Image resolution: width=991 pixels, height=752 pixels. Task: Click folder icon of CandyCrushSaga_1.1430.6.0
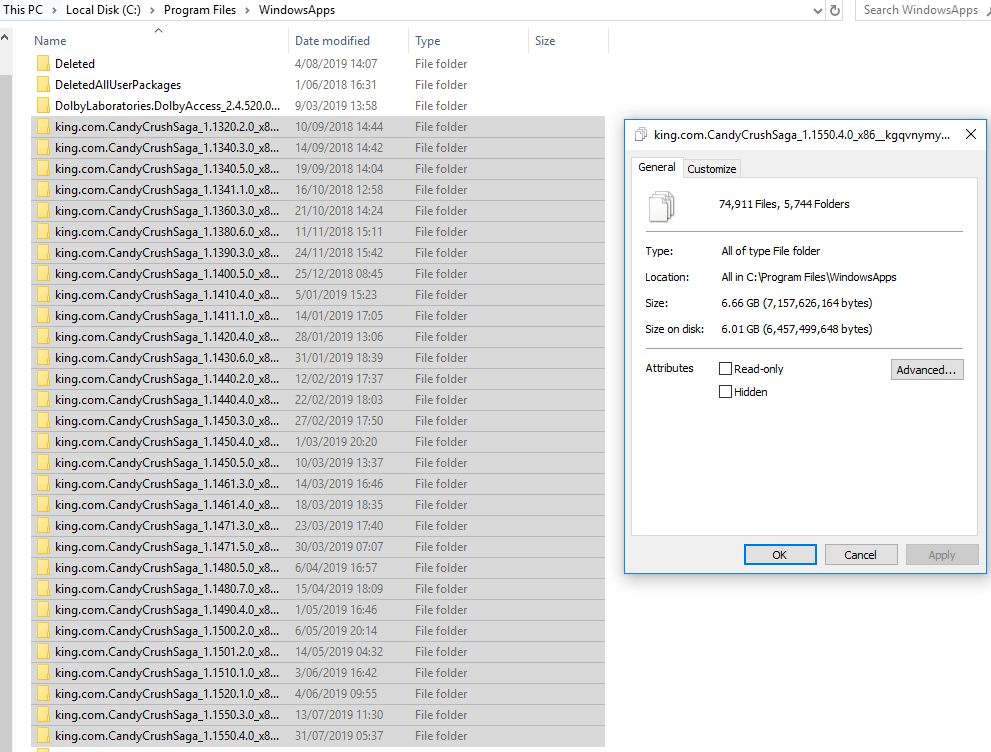(x=43, y=358)
